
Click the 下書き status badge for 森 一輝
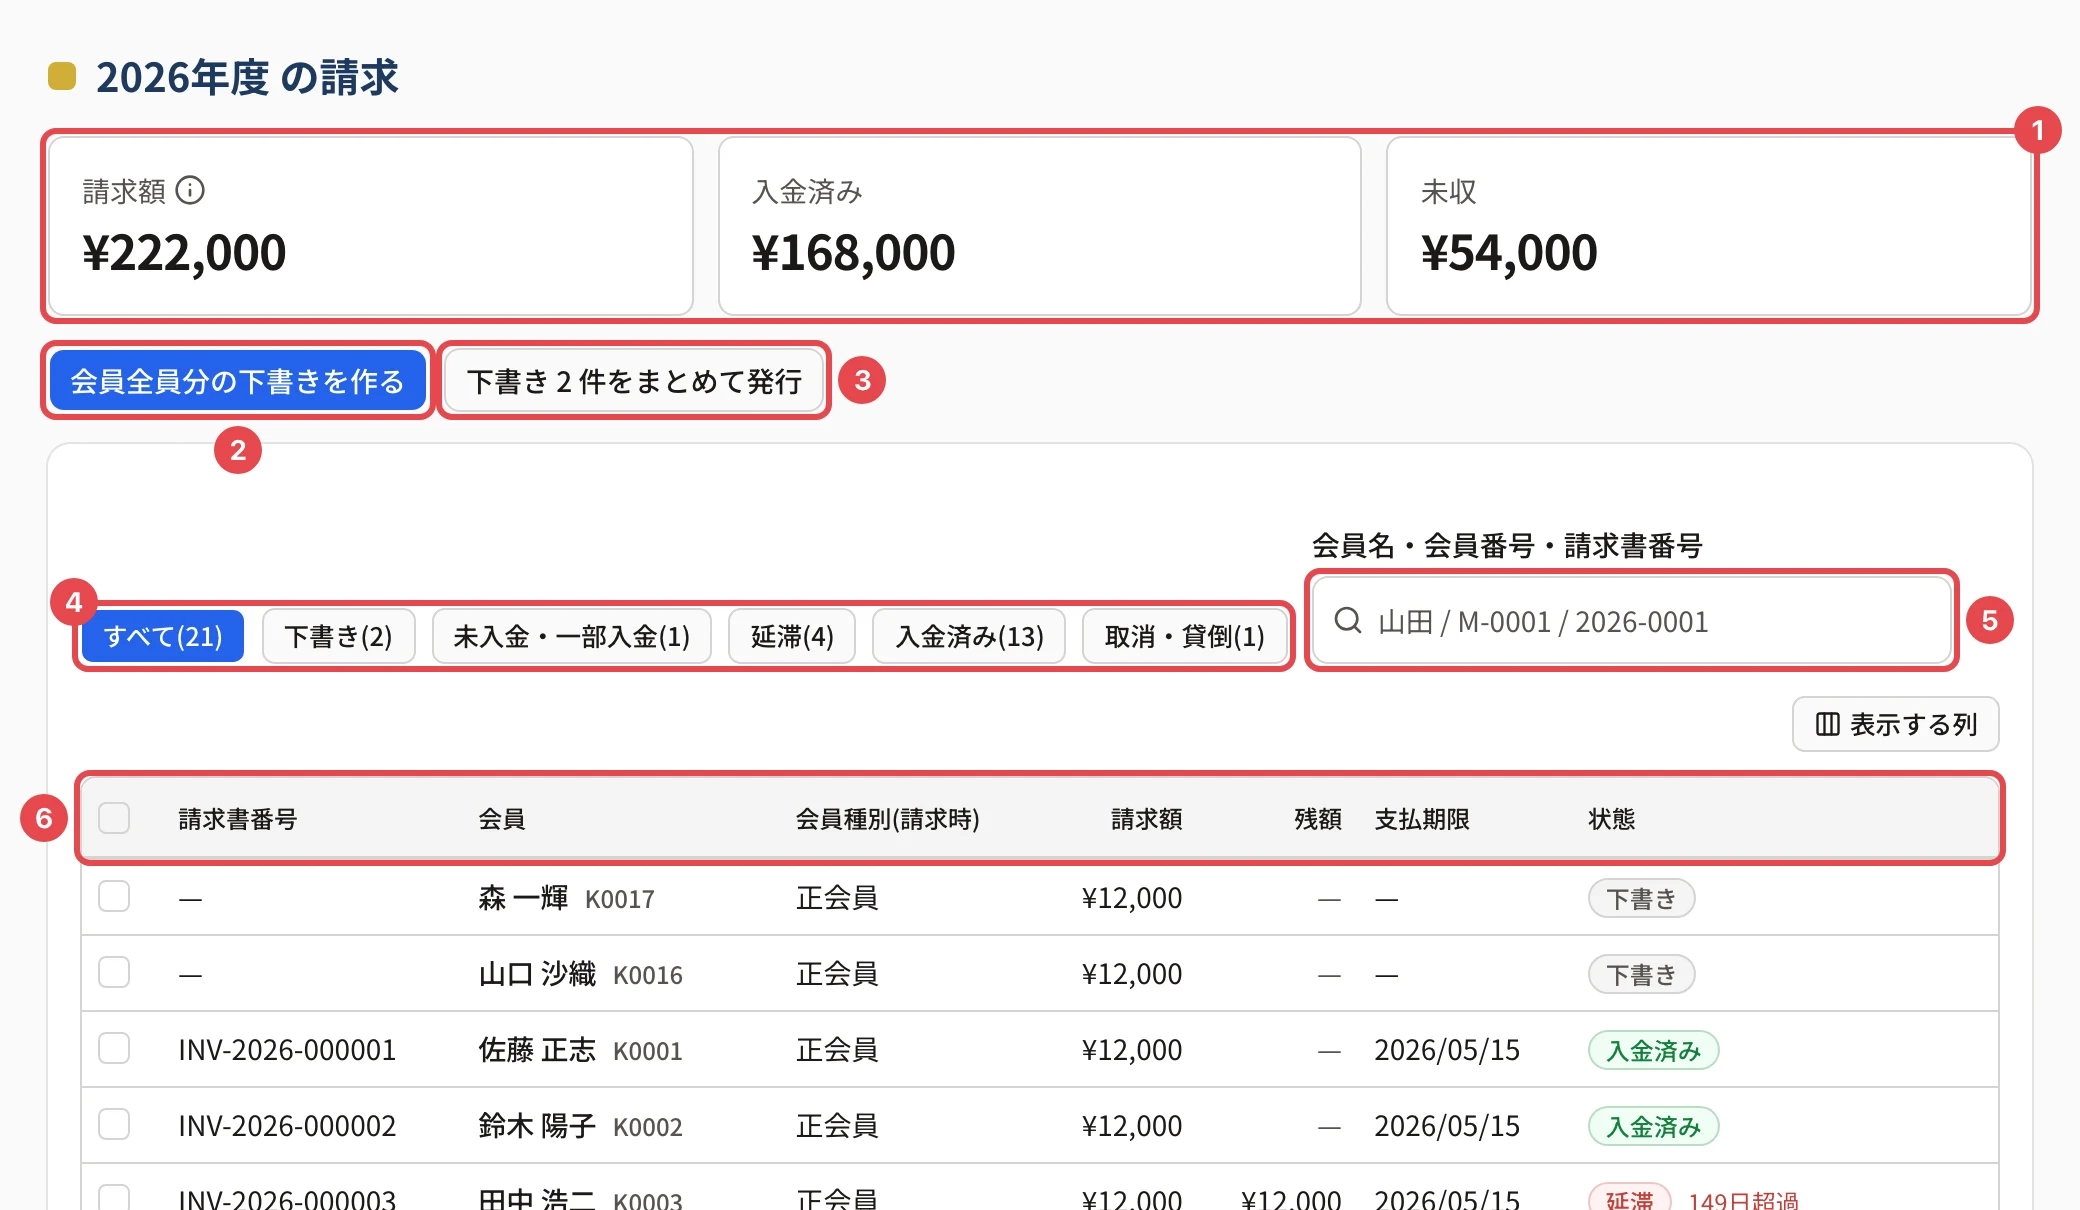[1641, 898]
